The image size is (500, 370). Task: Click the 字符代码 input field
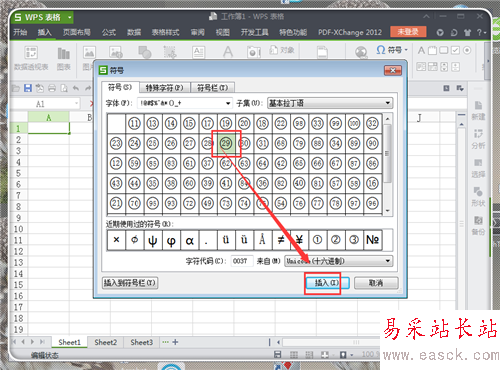[x=242, y=261]
